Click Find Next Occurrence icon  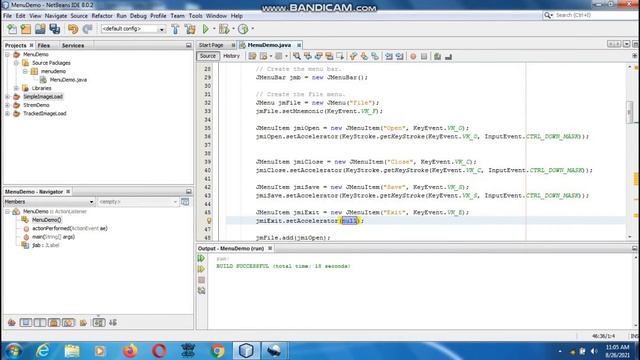click(318, 56)
